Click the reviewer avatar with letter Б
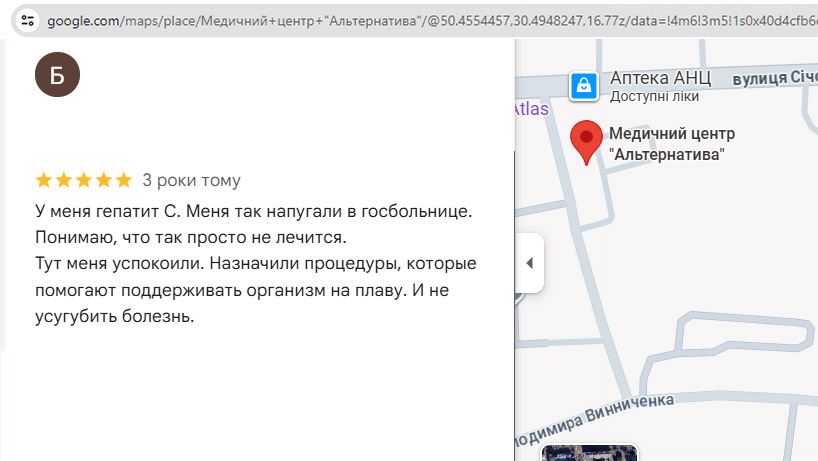 (x=57, y=76)
